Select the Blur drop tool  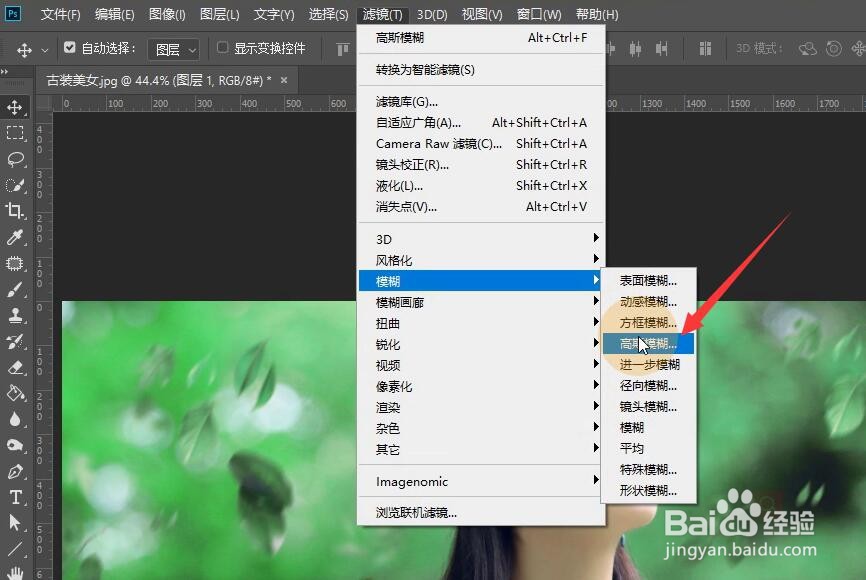coord(15,419)
